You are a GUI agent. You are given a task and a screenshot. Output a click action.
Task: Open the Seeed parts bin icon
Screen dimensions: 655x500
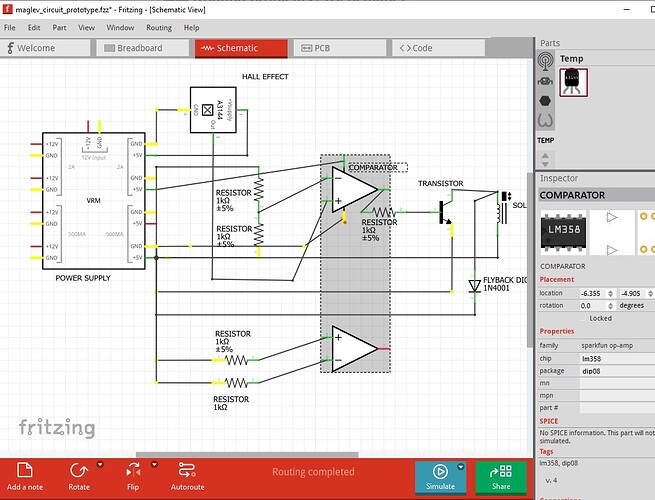click(x=545, y=121)
